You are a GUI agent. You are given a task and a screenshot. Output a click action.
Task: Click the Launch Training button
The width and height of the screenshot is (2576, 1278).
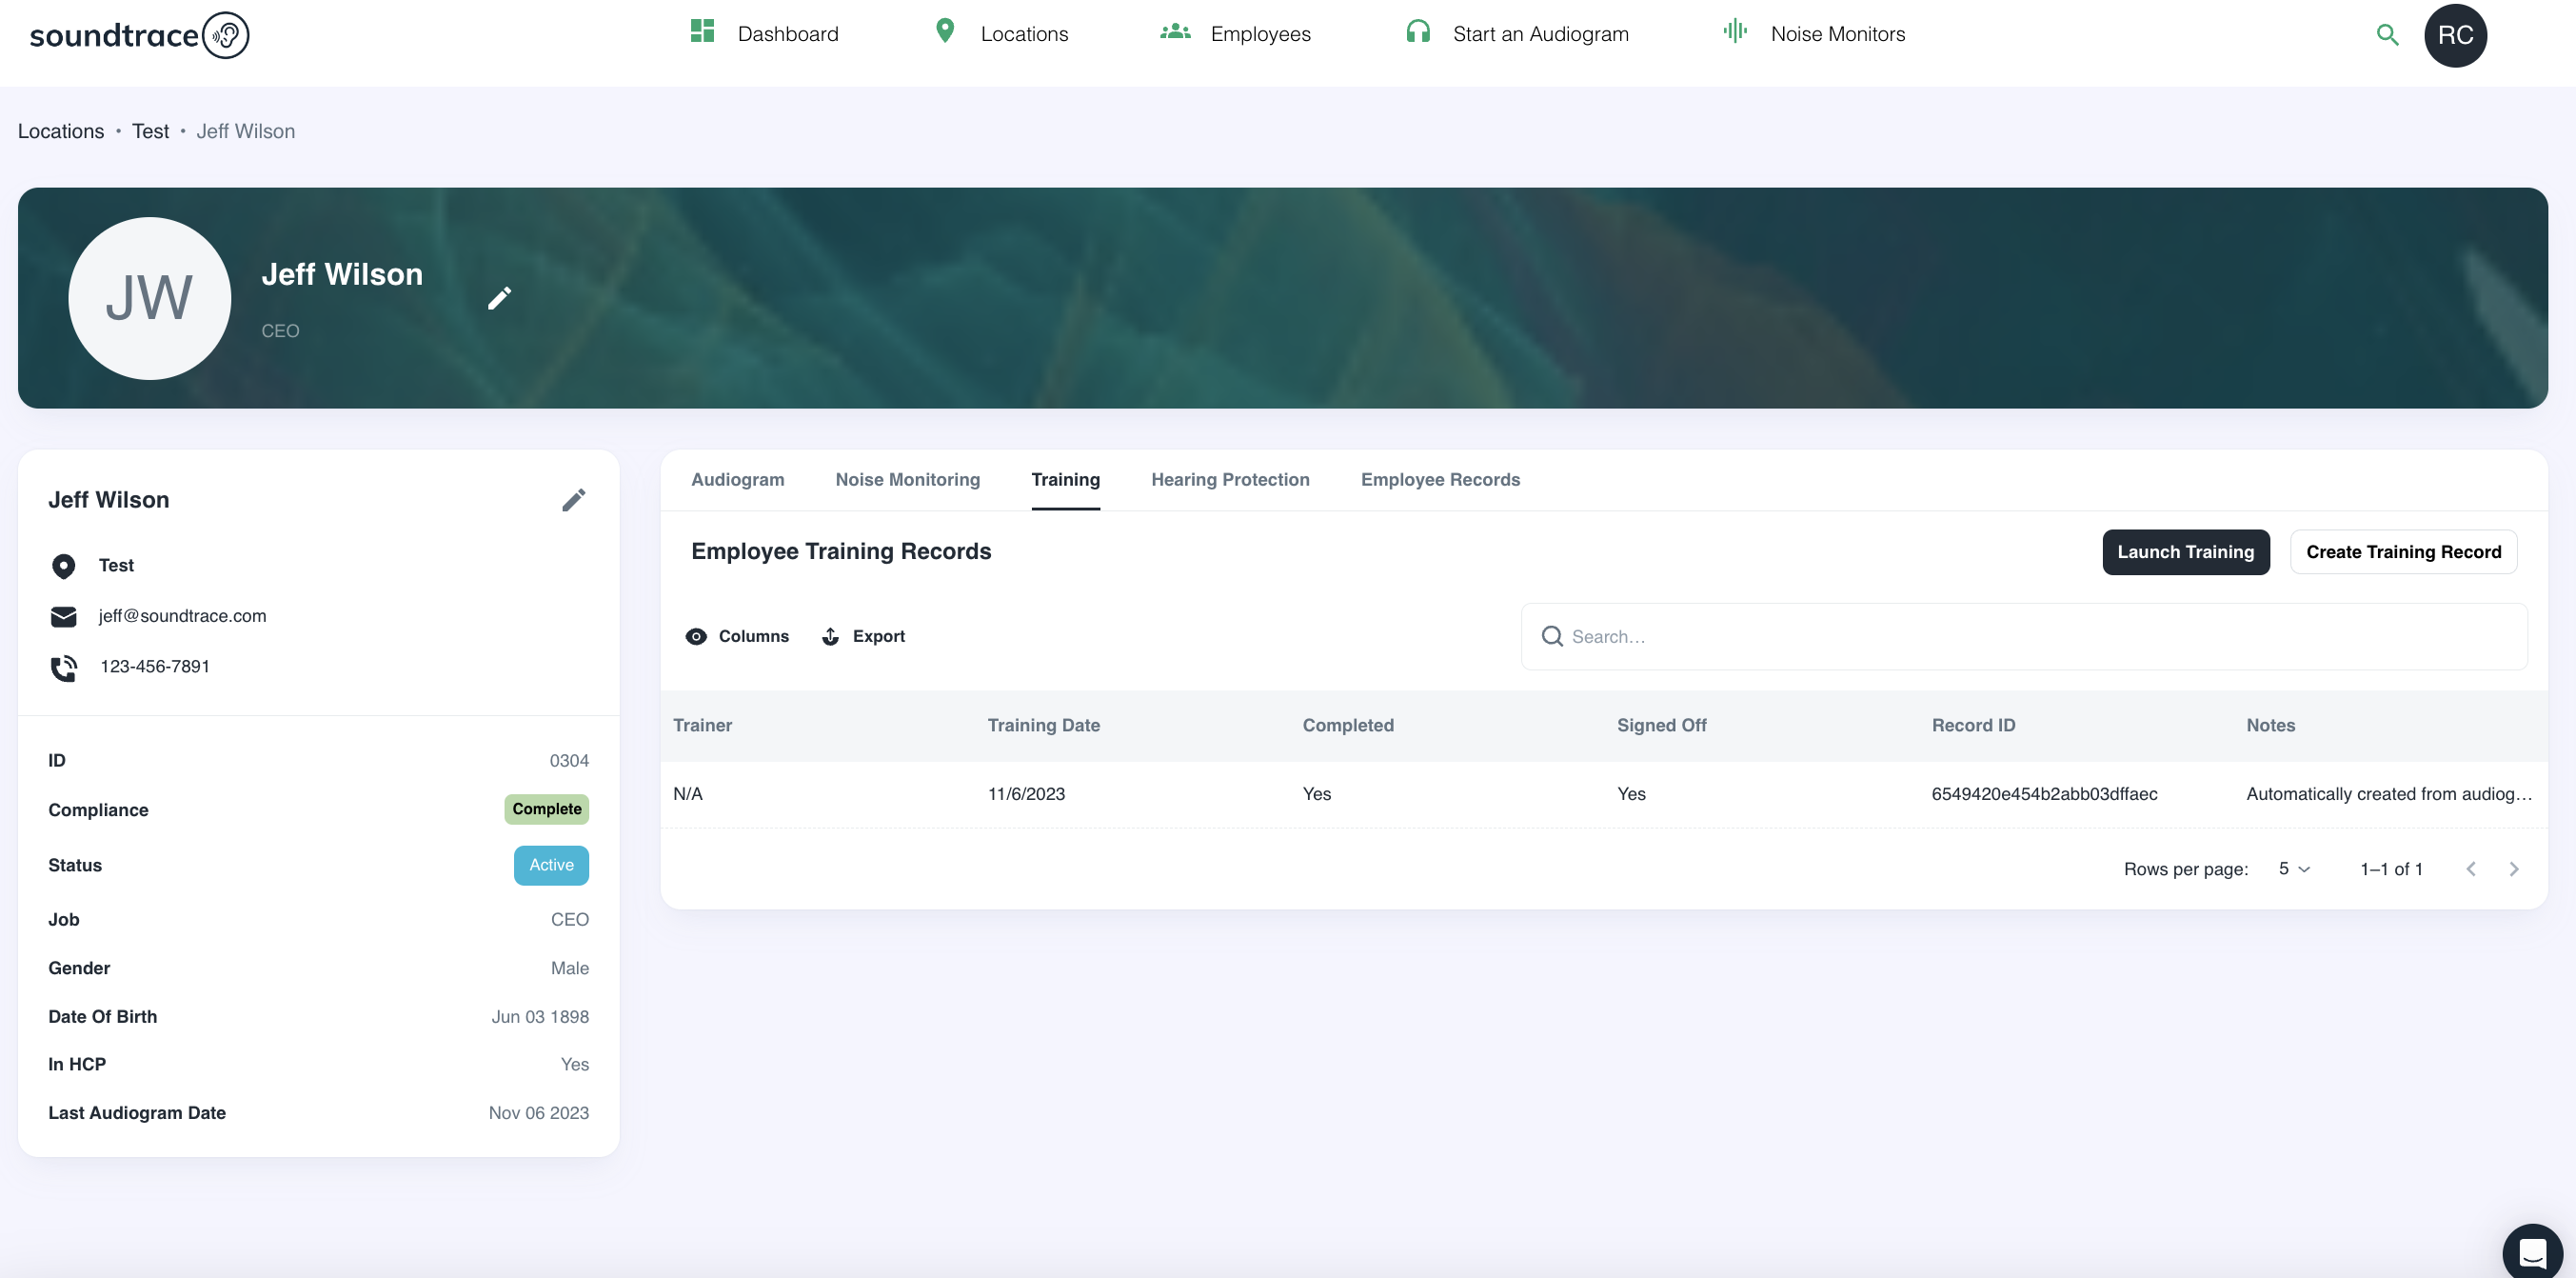click(2185, 552)
